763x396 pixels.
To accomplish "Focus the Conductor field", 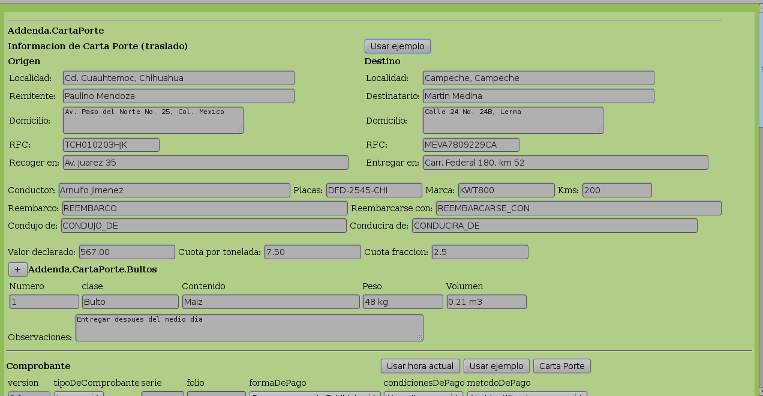I will [x=174, y=190].
